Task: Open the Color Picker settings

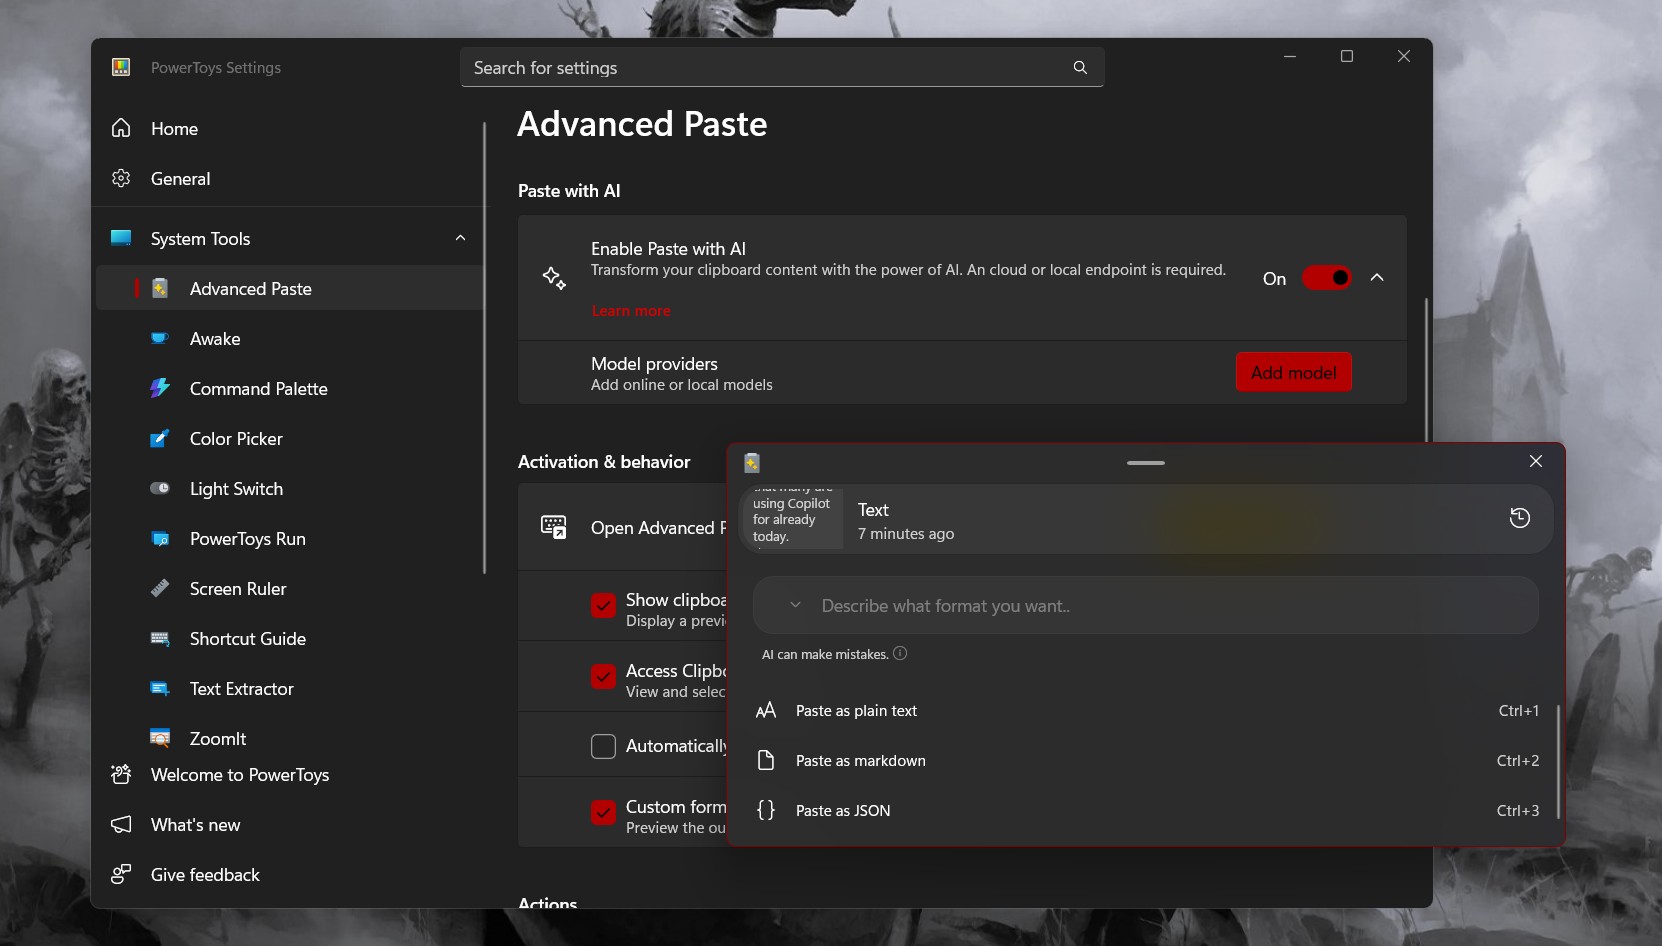Action: (236, 438)
